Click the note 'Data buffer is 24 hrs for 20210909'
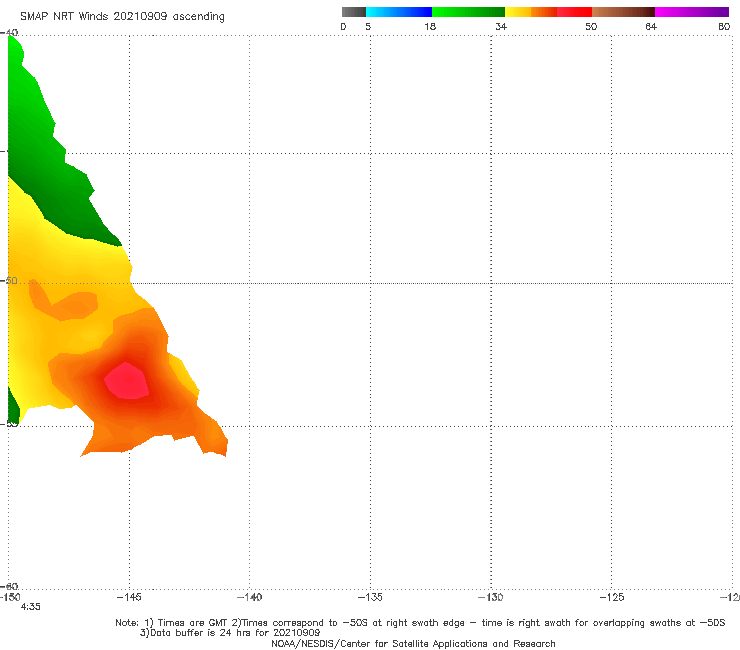Image resolution: width=740 pixels, height=650 pixels. pyautogui.click(x=230, y=633)
